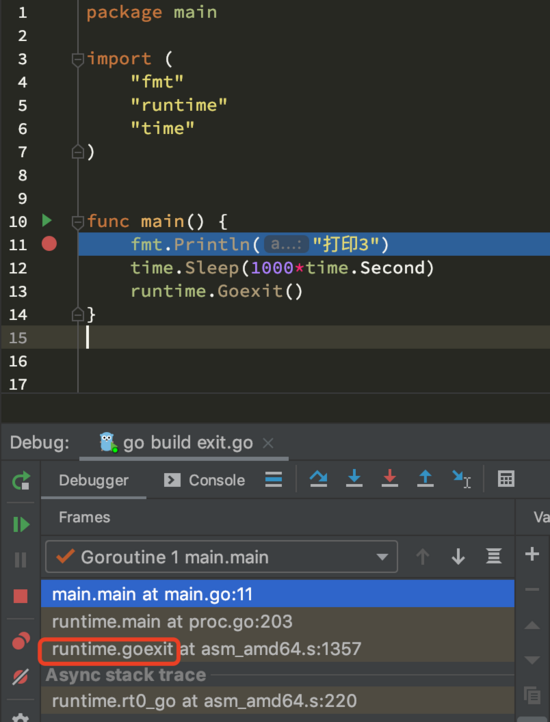Run main using green gutter arrow
This screenshot has width=550, height=722.
[x=47, y=220]
